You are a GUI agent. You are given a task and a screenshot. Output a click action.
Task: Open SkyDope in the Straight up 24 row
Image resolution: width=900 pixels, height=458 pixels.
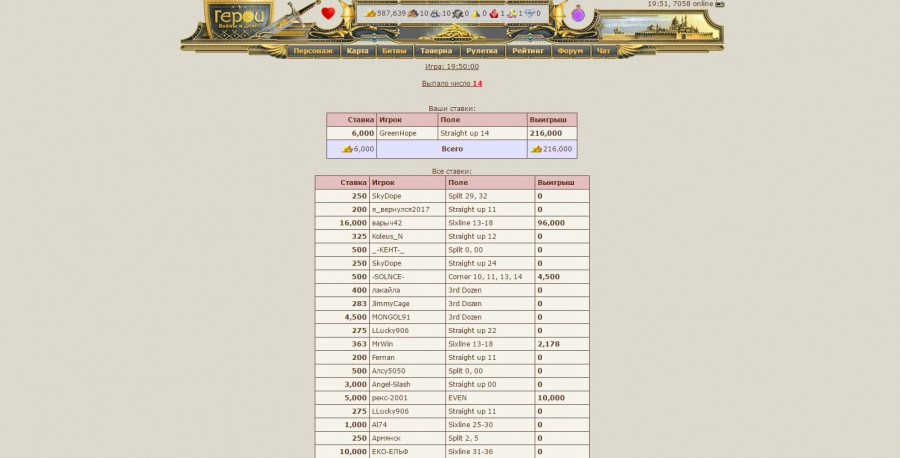(386, 263)
